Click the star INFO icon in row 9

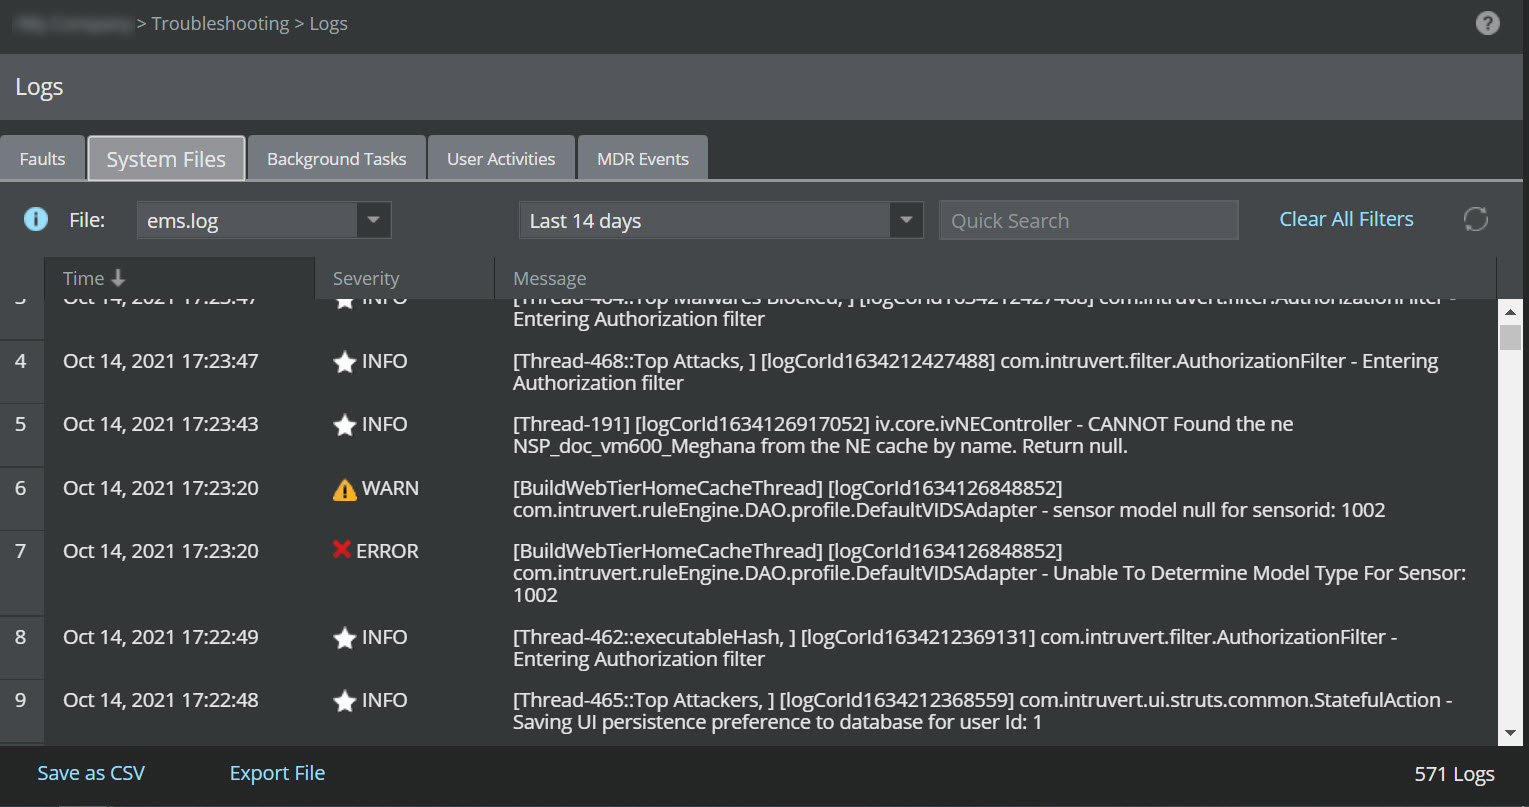click(344, 701)
